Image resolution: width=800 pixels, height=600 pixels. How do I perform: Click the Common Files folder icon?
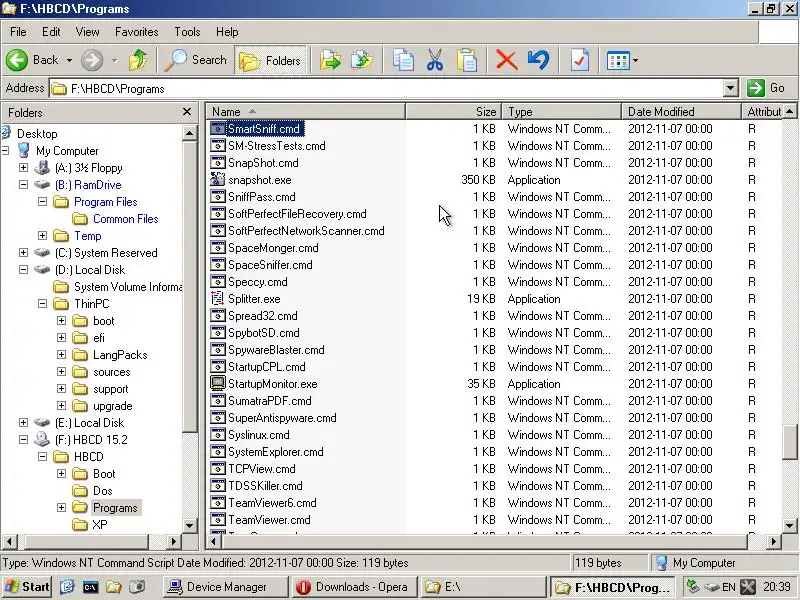(x=80, y=218)
